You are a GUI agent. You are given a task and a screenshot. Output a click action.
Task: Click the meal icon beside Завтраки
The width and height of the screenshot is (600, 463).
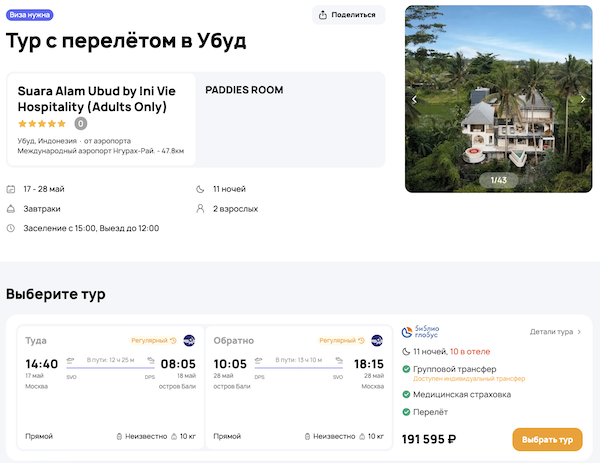11,209
